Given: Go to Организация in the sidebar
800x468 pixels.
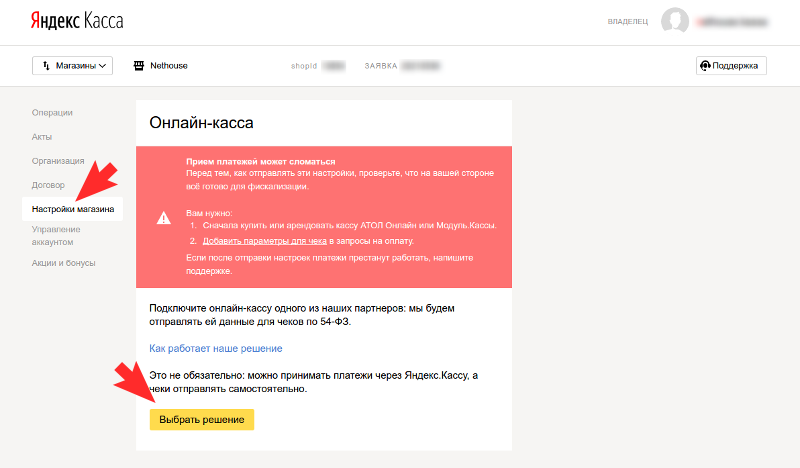Looking at the screenshot, I should [58, 161].
